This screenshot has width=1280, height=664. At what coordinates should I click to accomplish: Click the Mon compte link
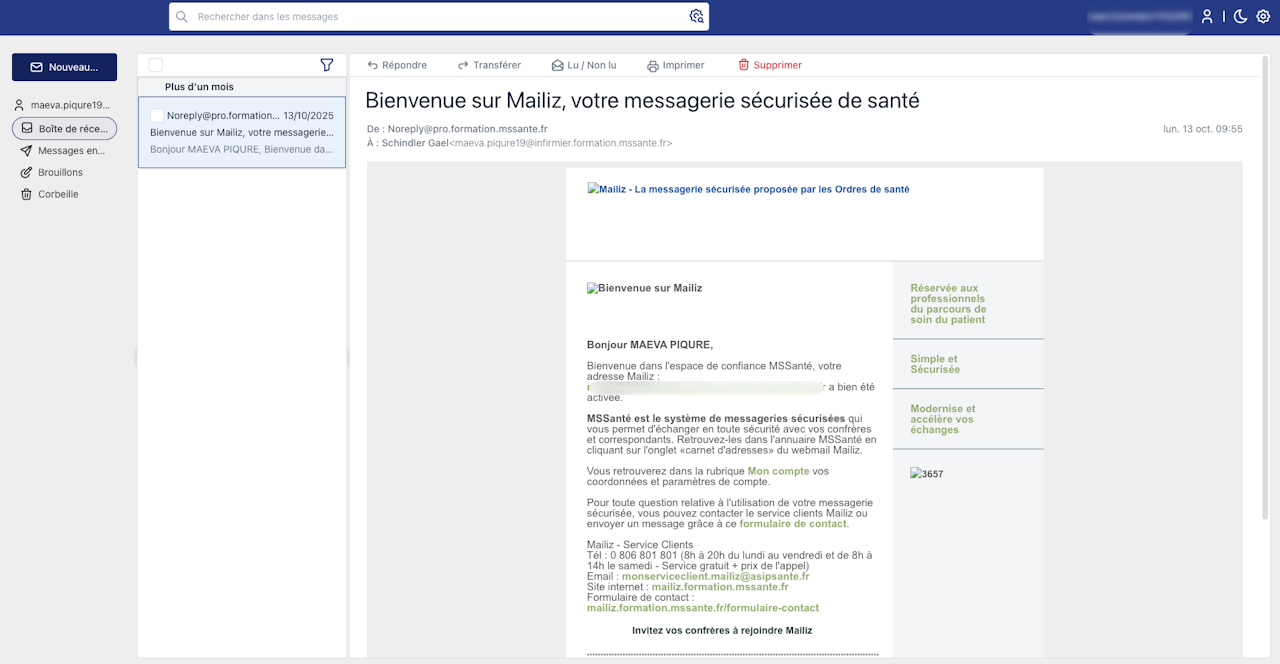[x=779, y=471]
